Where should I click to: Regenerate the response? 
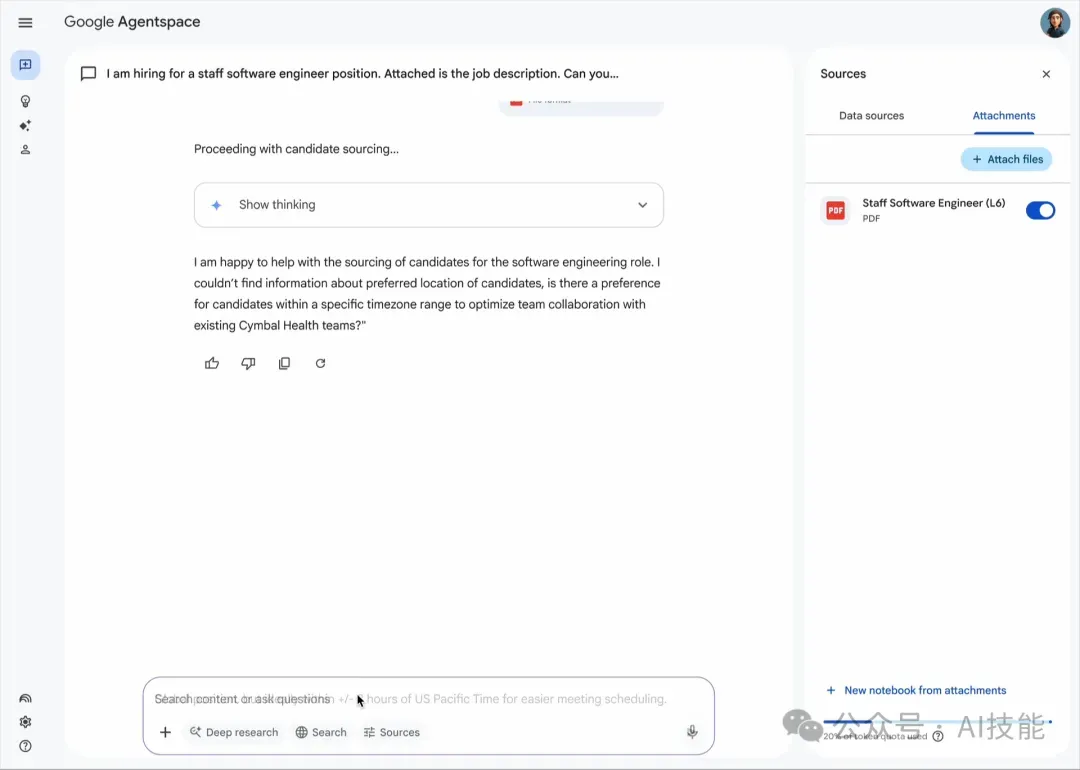(320, 363)
